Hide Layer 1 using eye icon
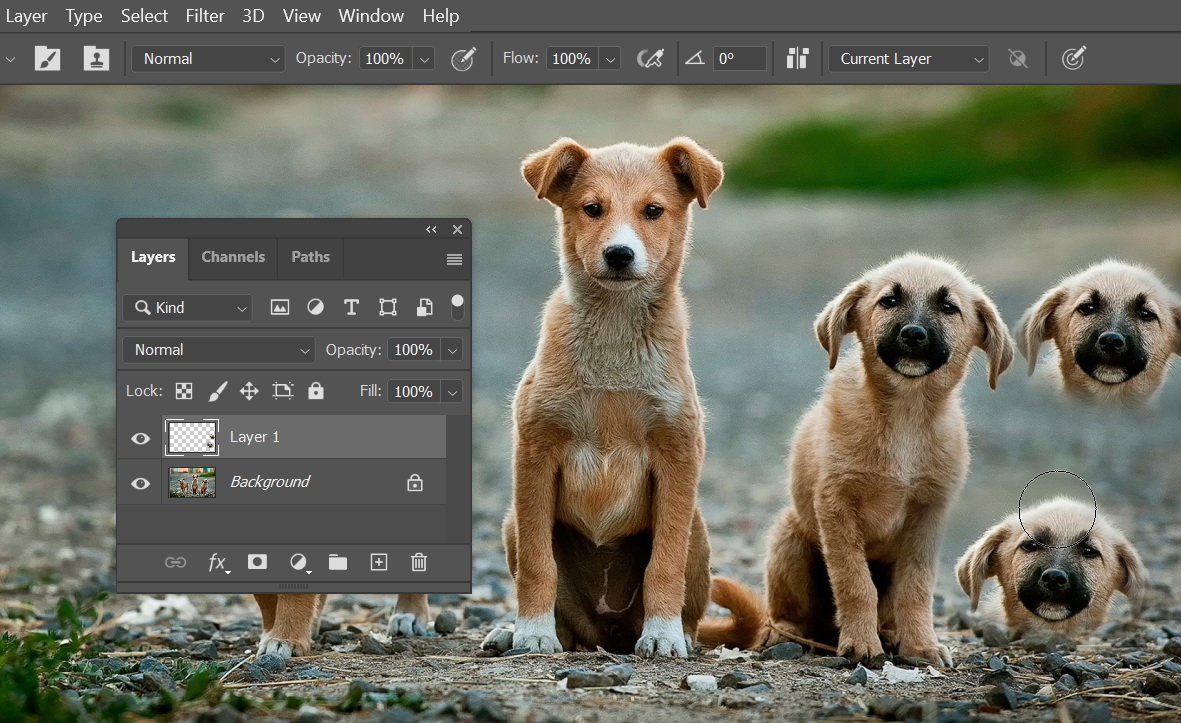This screenshot has width=1181, height=723. [141, 438]
